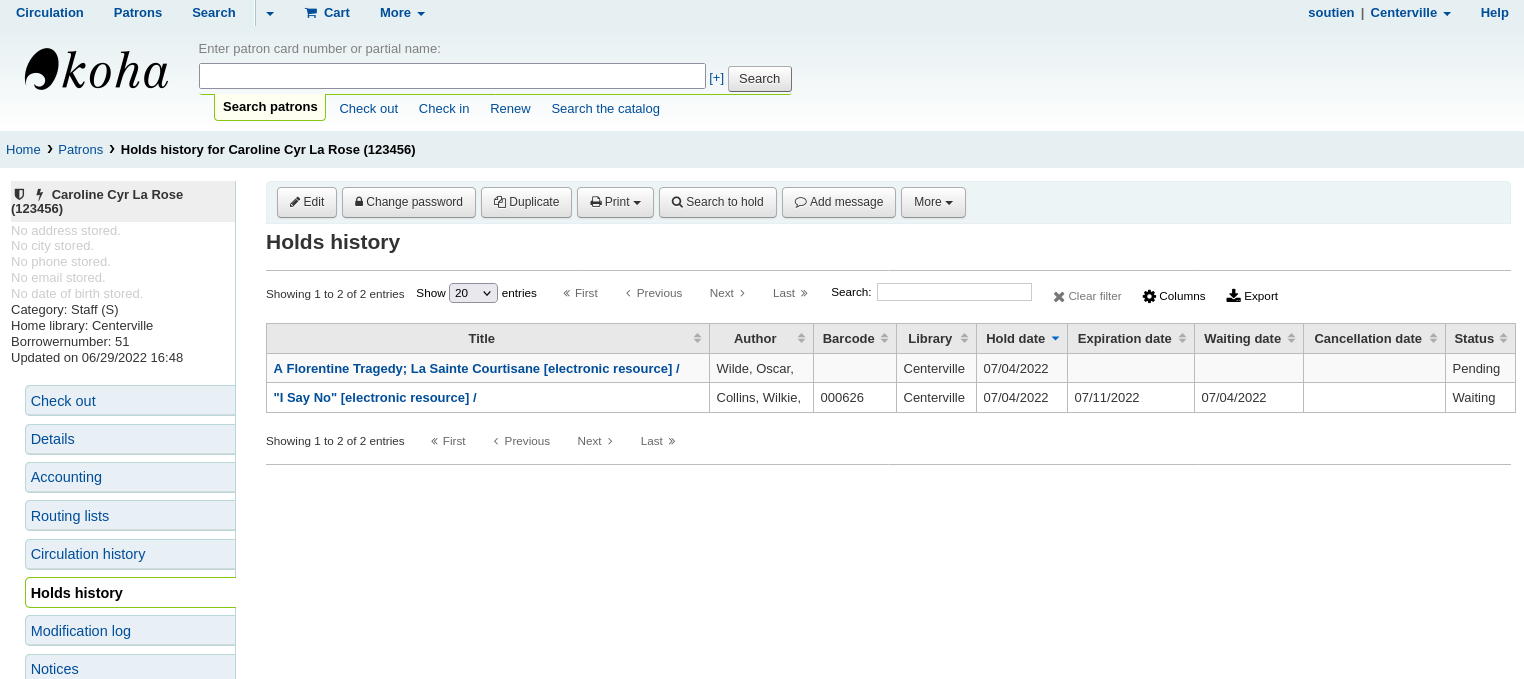Click the Koha logo

[96, 71]
